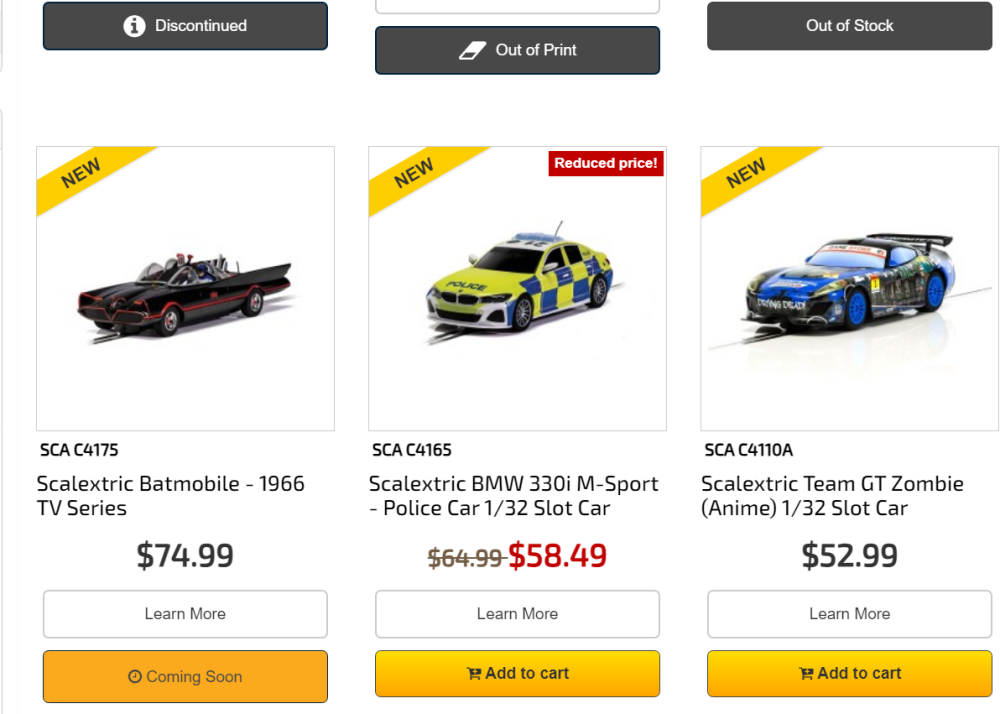Image resolution: width=1000 pixels, height=714 pixels.
Task: Click Learn More under the Batmobile
Action: [x=185, y=614]
